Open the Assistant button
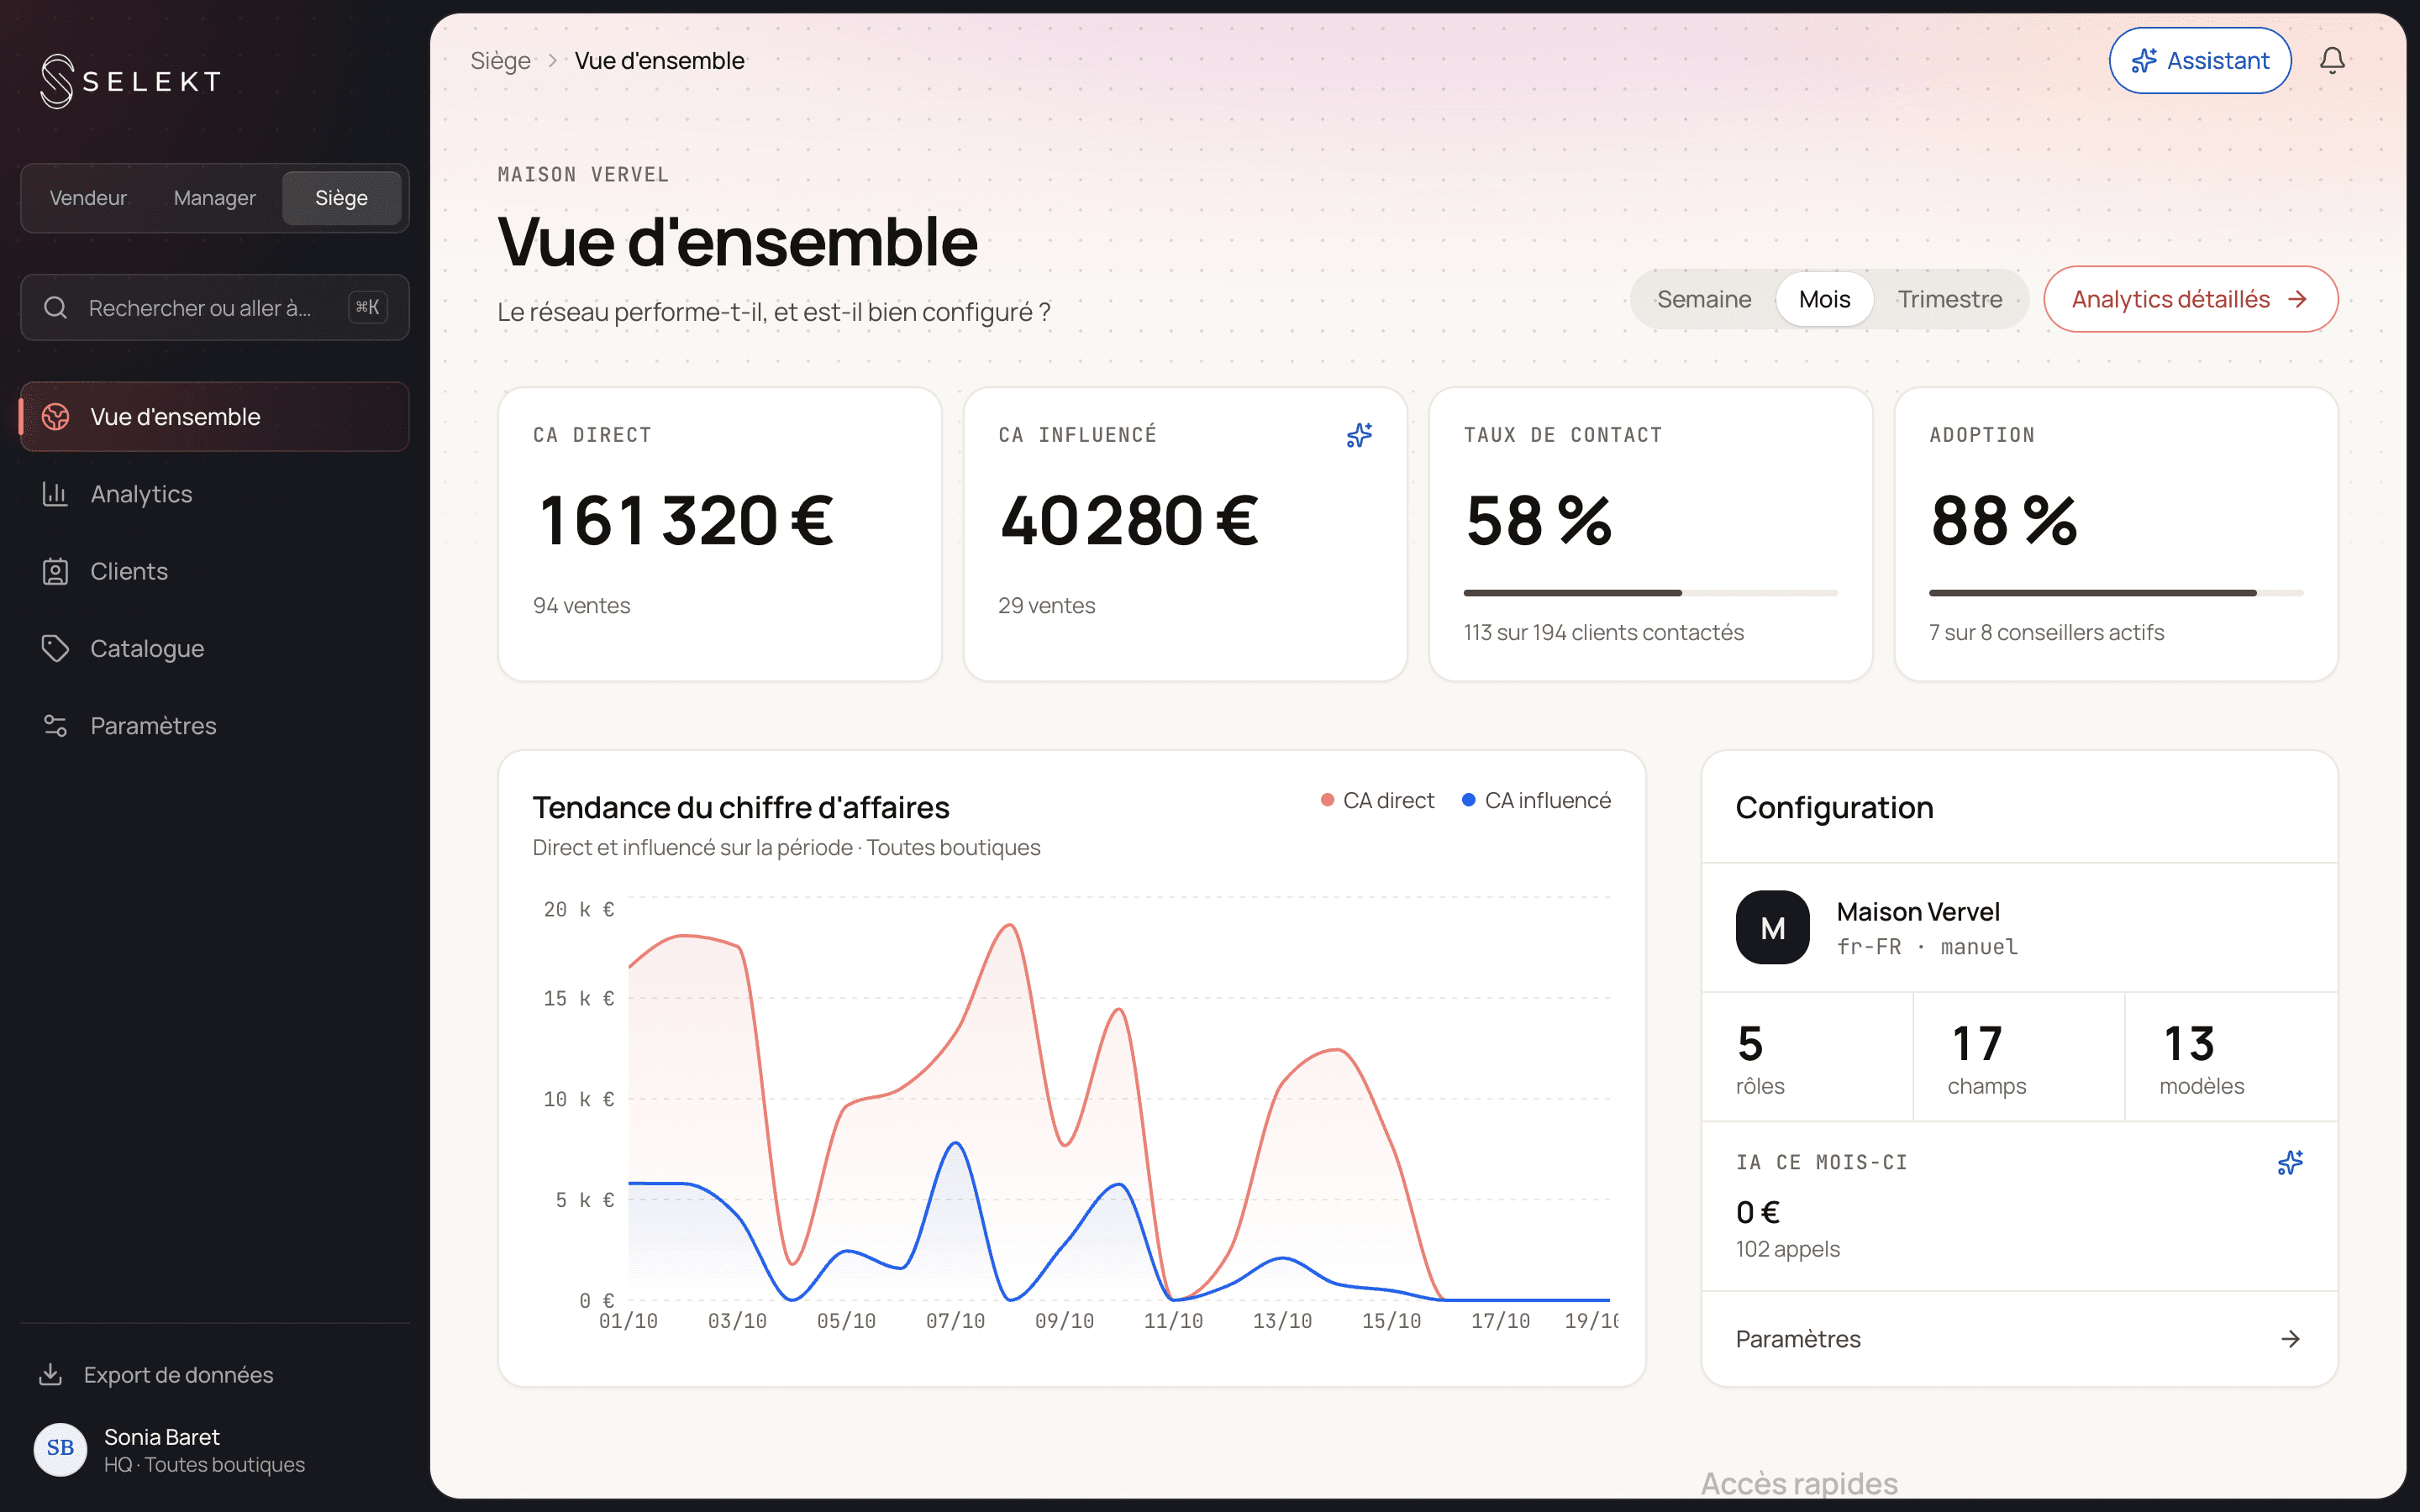Image resolution: width=2420 pixels, height=1512 pixels. (2199, 61)
